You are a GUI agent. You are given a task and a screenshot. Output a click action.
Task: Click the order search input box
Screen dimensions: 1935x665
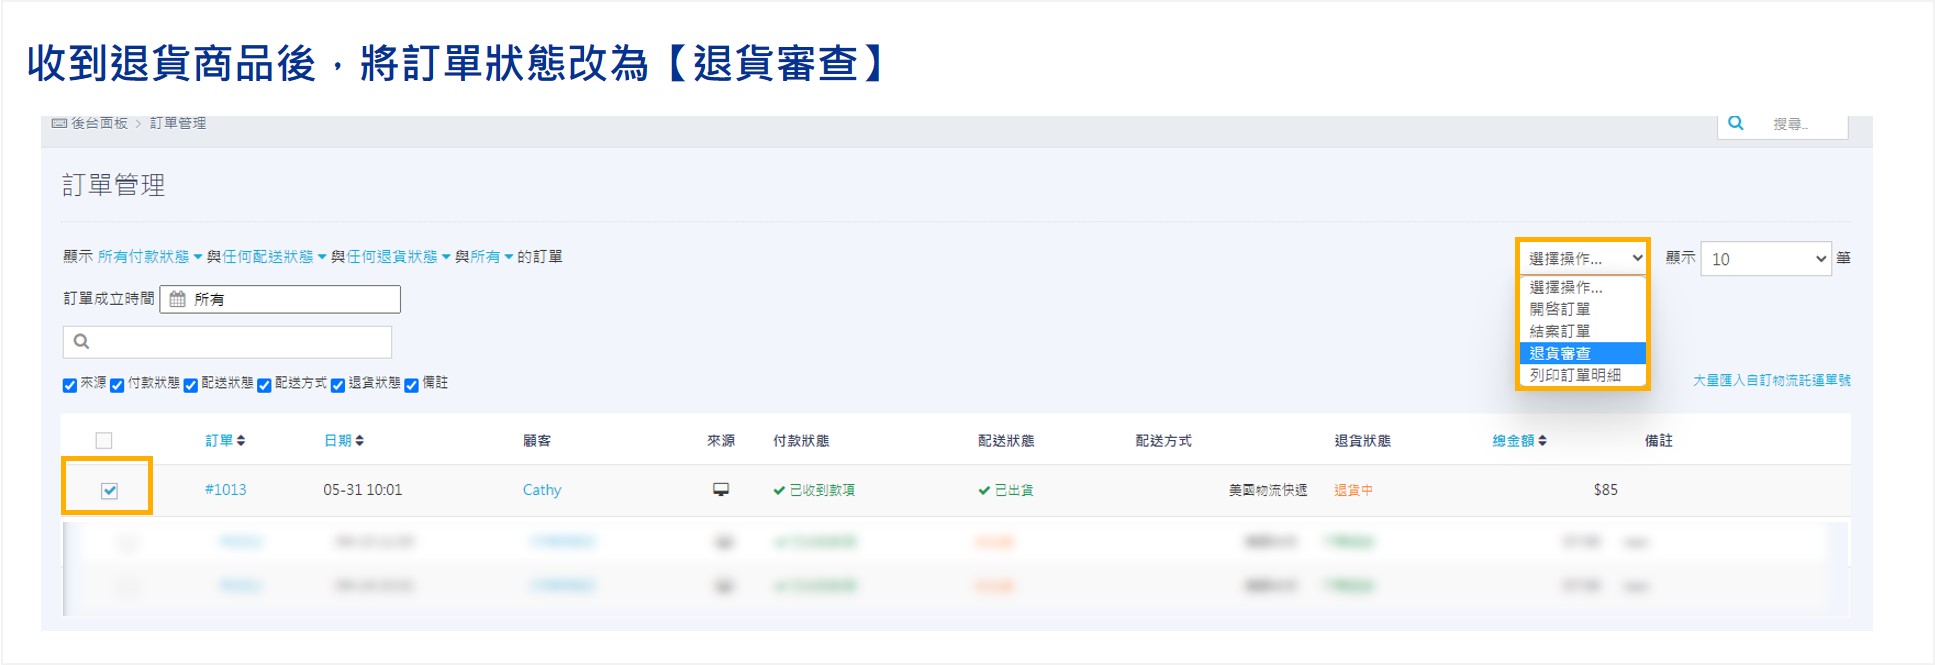[227, 342]
